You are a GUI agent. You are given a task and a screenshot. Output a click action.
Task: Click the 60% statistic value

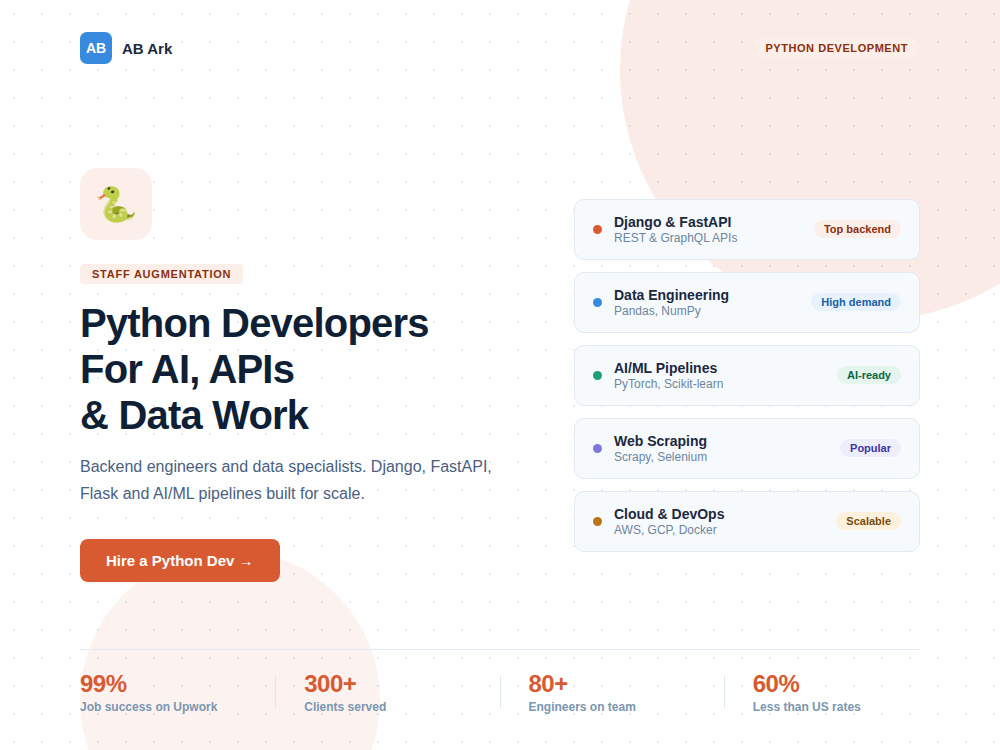[776, 684]
